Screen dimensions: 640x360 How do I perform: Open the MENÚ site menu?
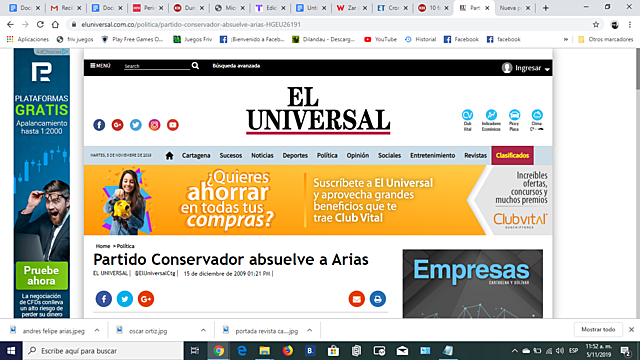coord(100,66)
